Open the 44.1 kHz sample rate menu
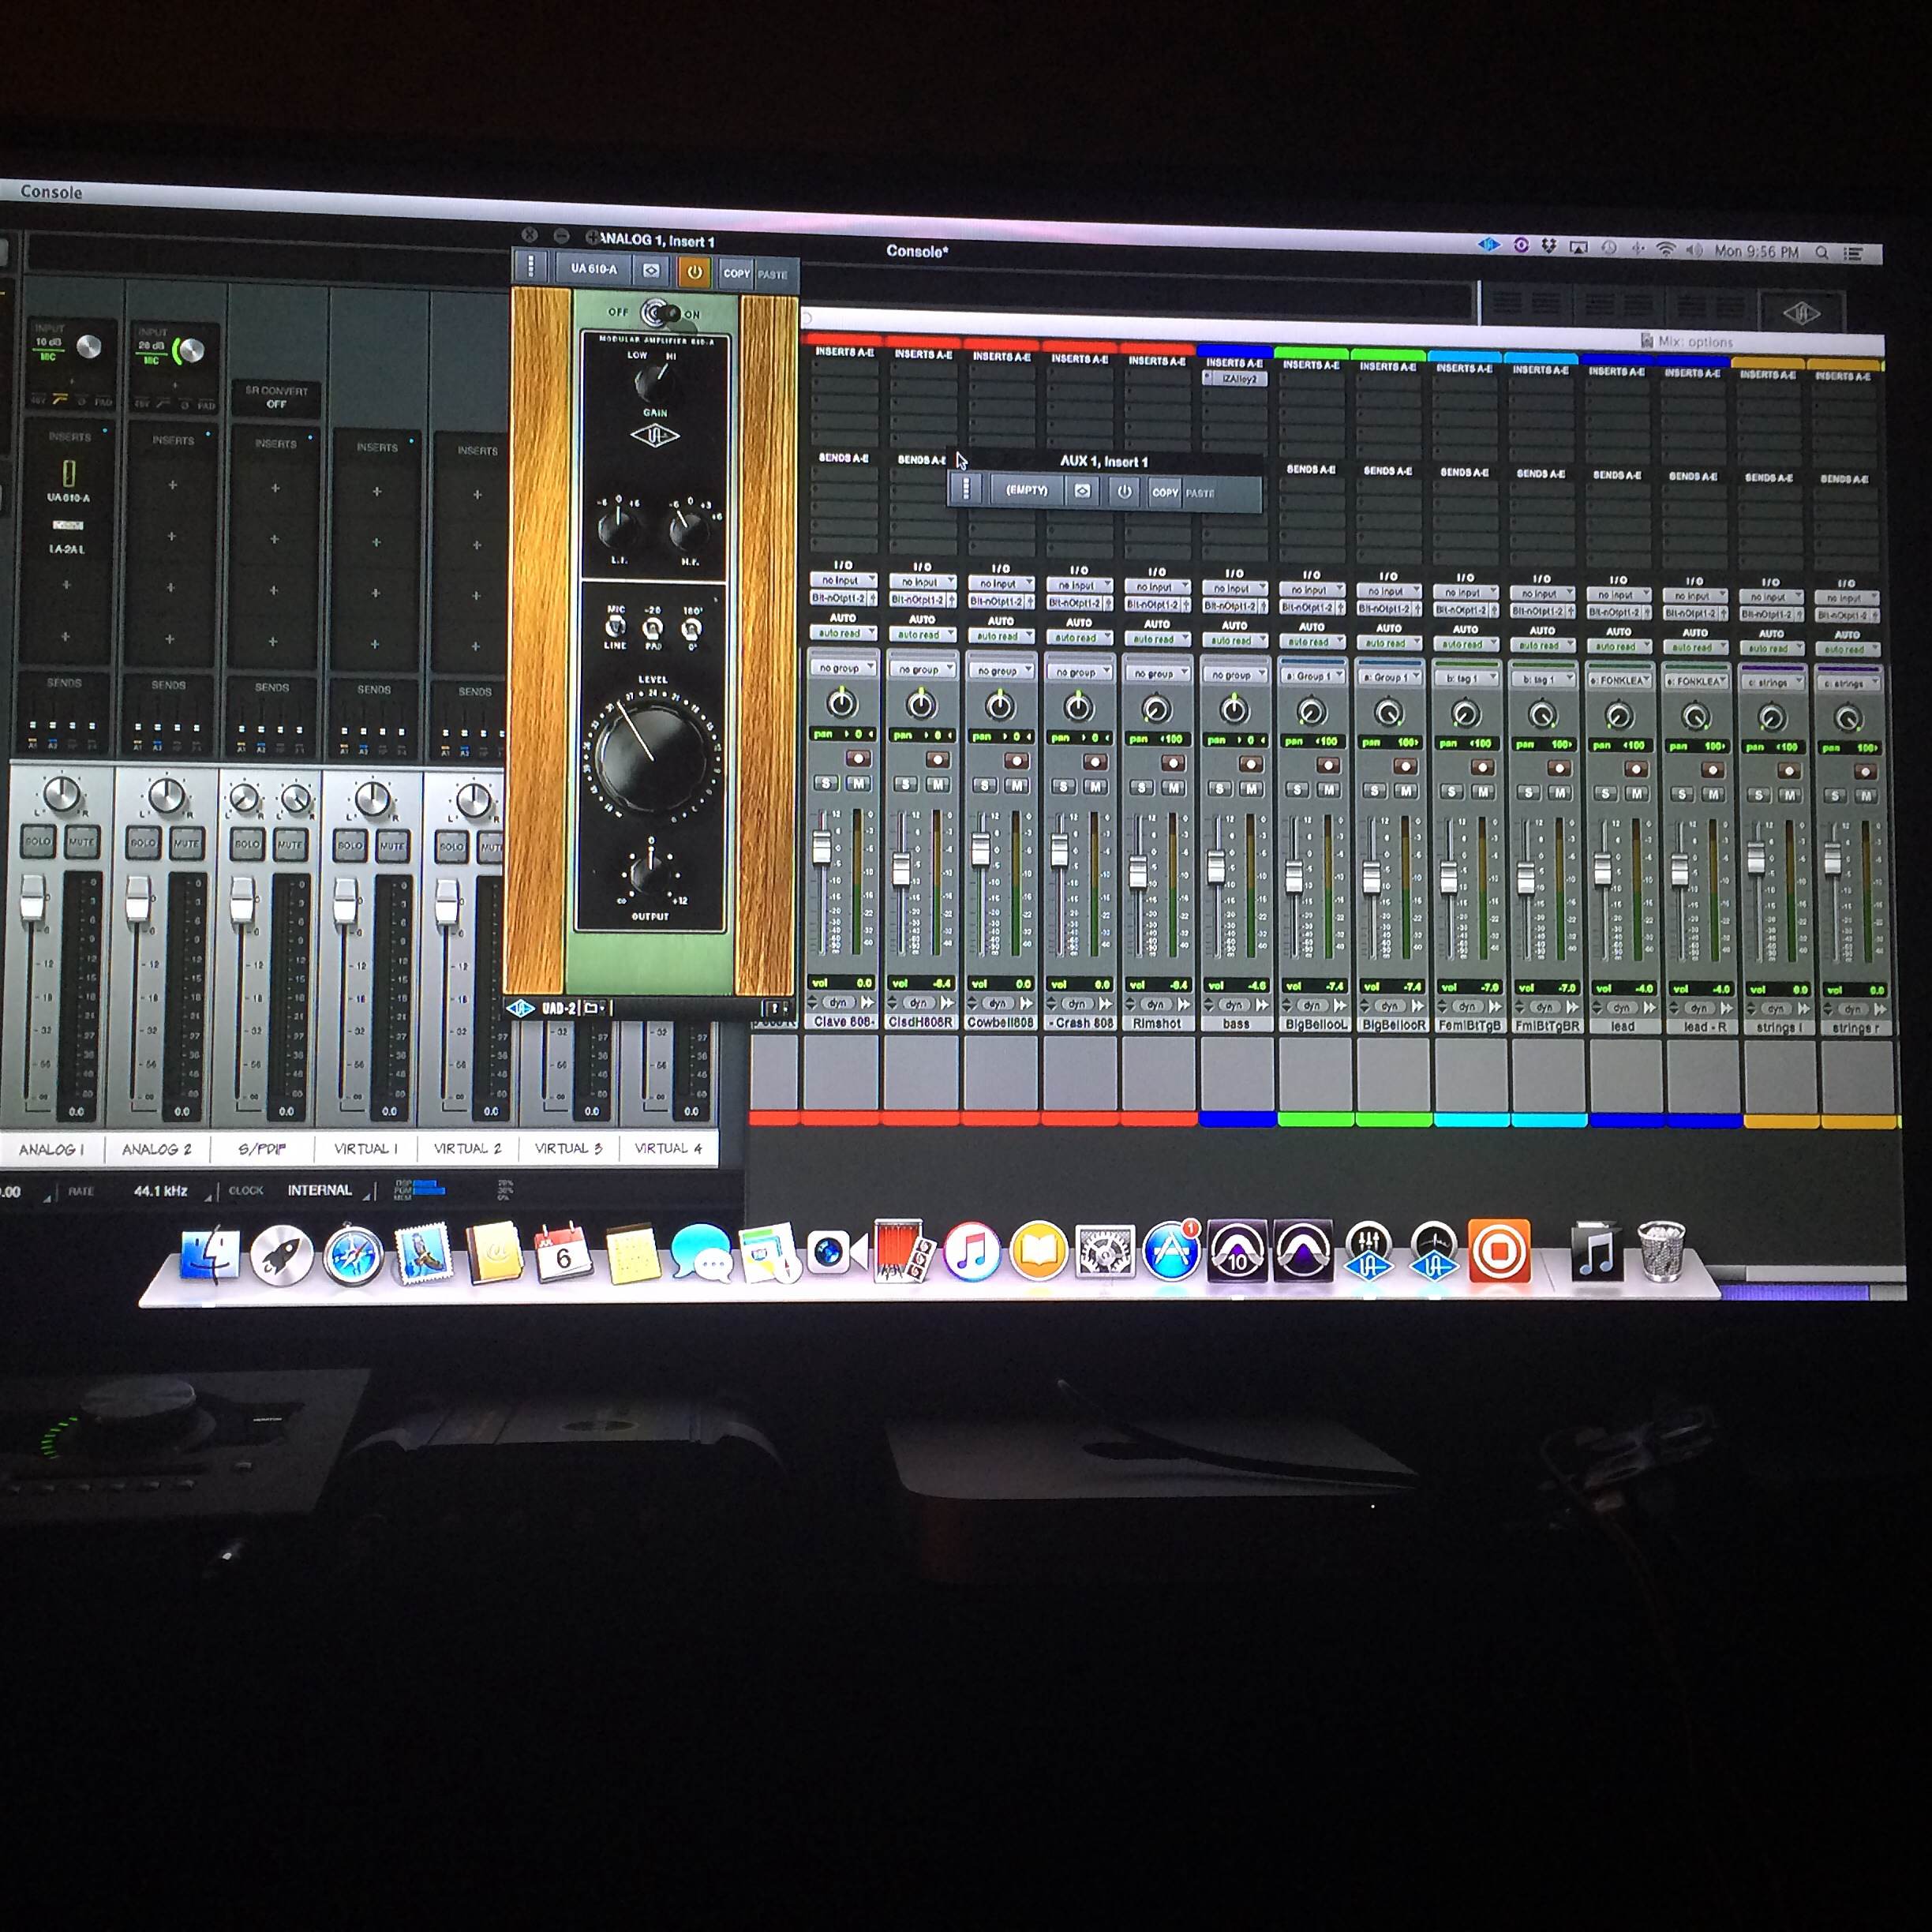Image resolution: width=1932 pixels, height=1932 pixels. [162, 1191]
